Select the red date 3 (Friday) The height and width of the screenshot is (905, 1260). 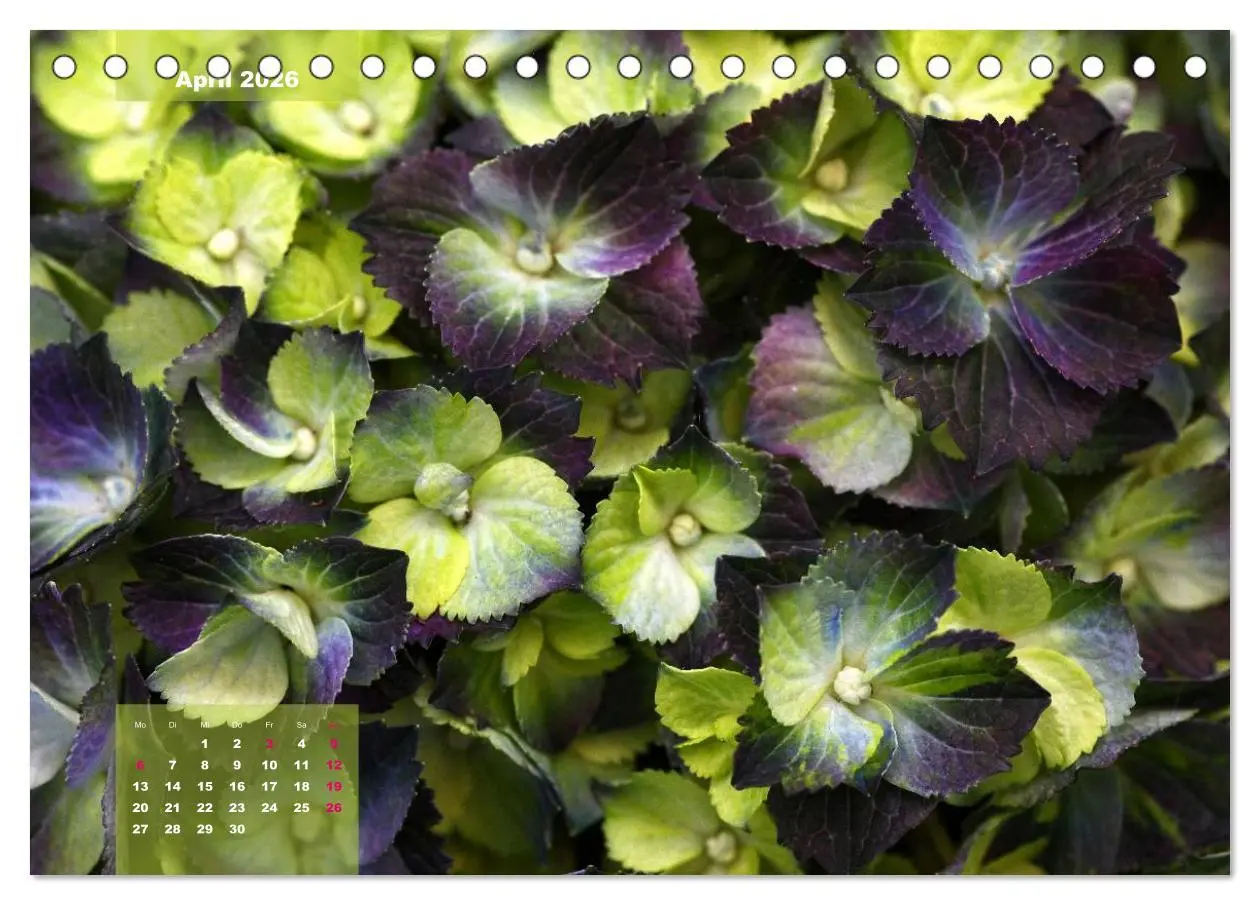coord(269,744)
